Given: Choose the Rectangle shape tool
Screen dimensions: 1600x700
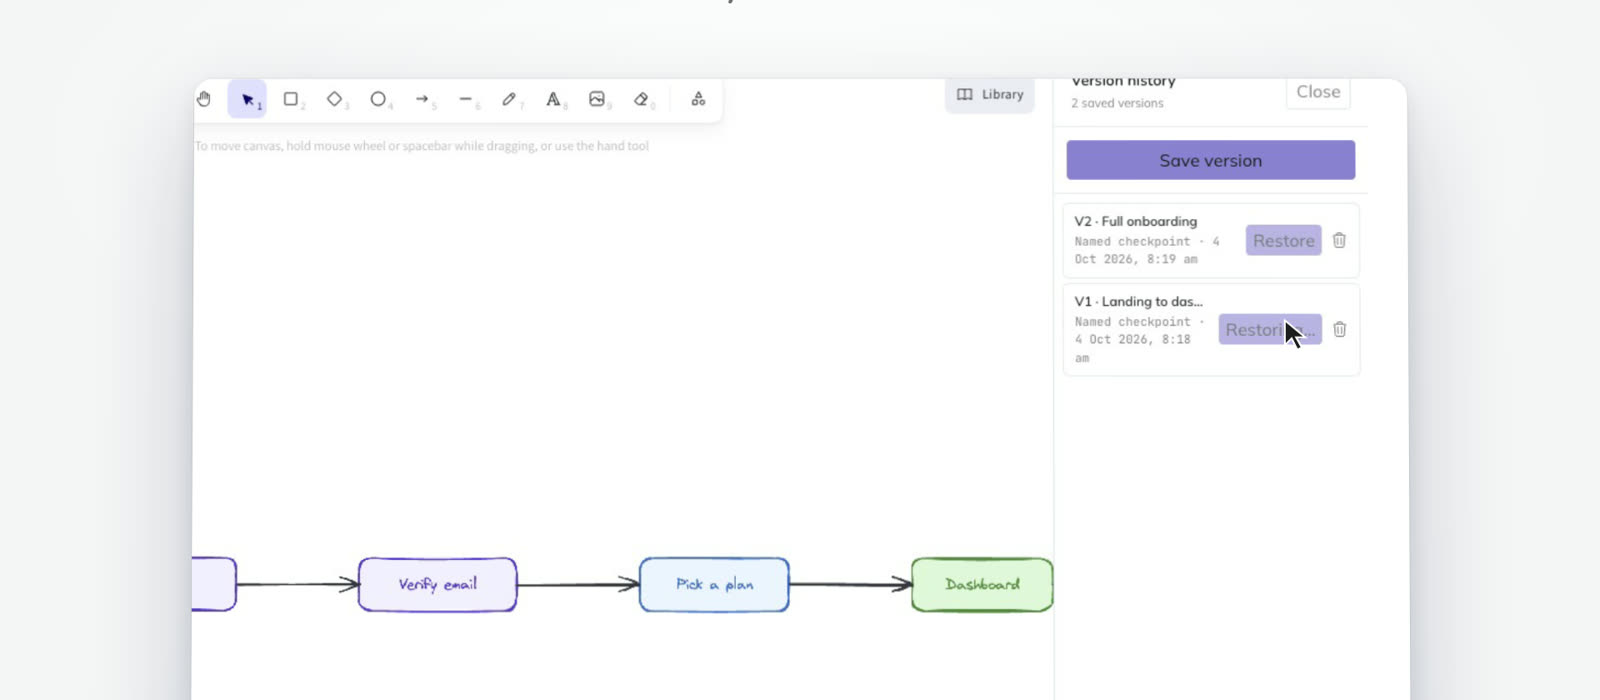Looking at the screenshot, I should [291, 99].
